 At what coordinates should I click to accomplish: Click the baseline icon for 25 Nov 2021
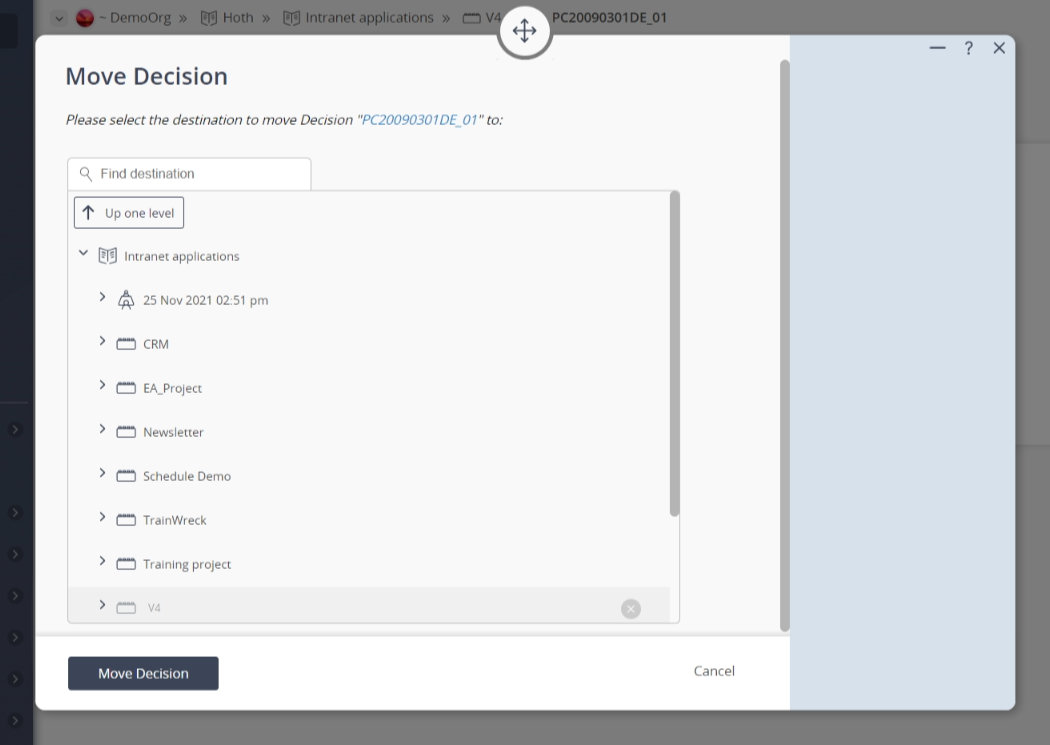(x=126, y=300)
